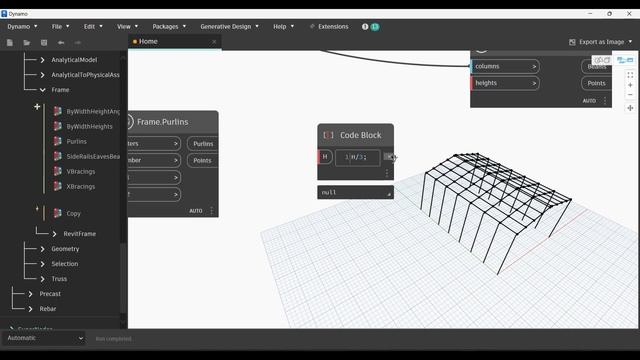Click the Open folder toolbar icon
Screen dimensions: 640x360
click(27, 42)
